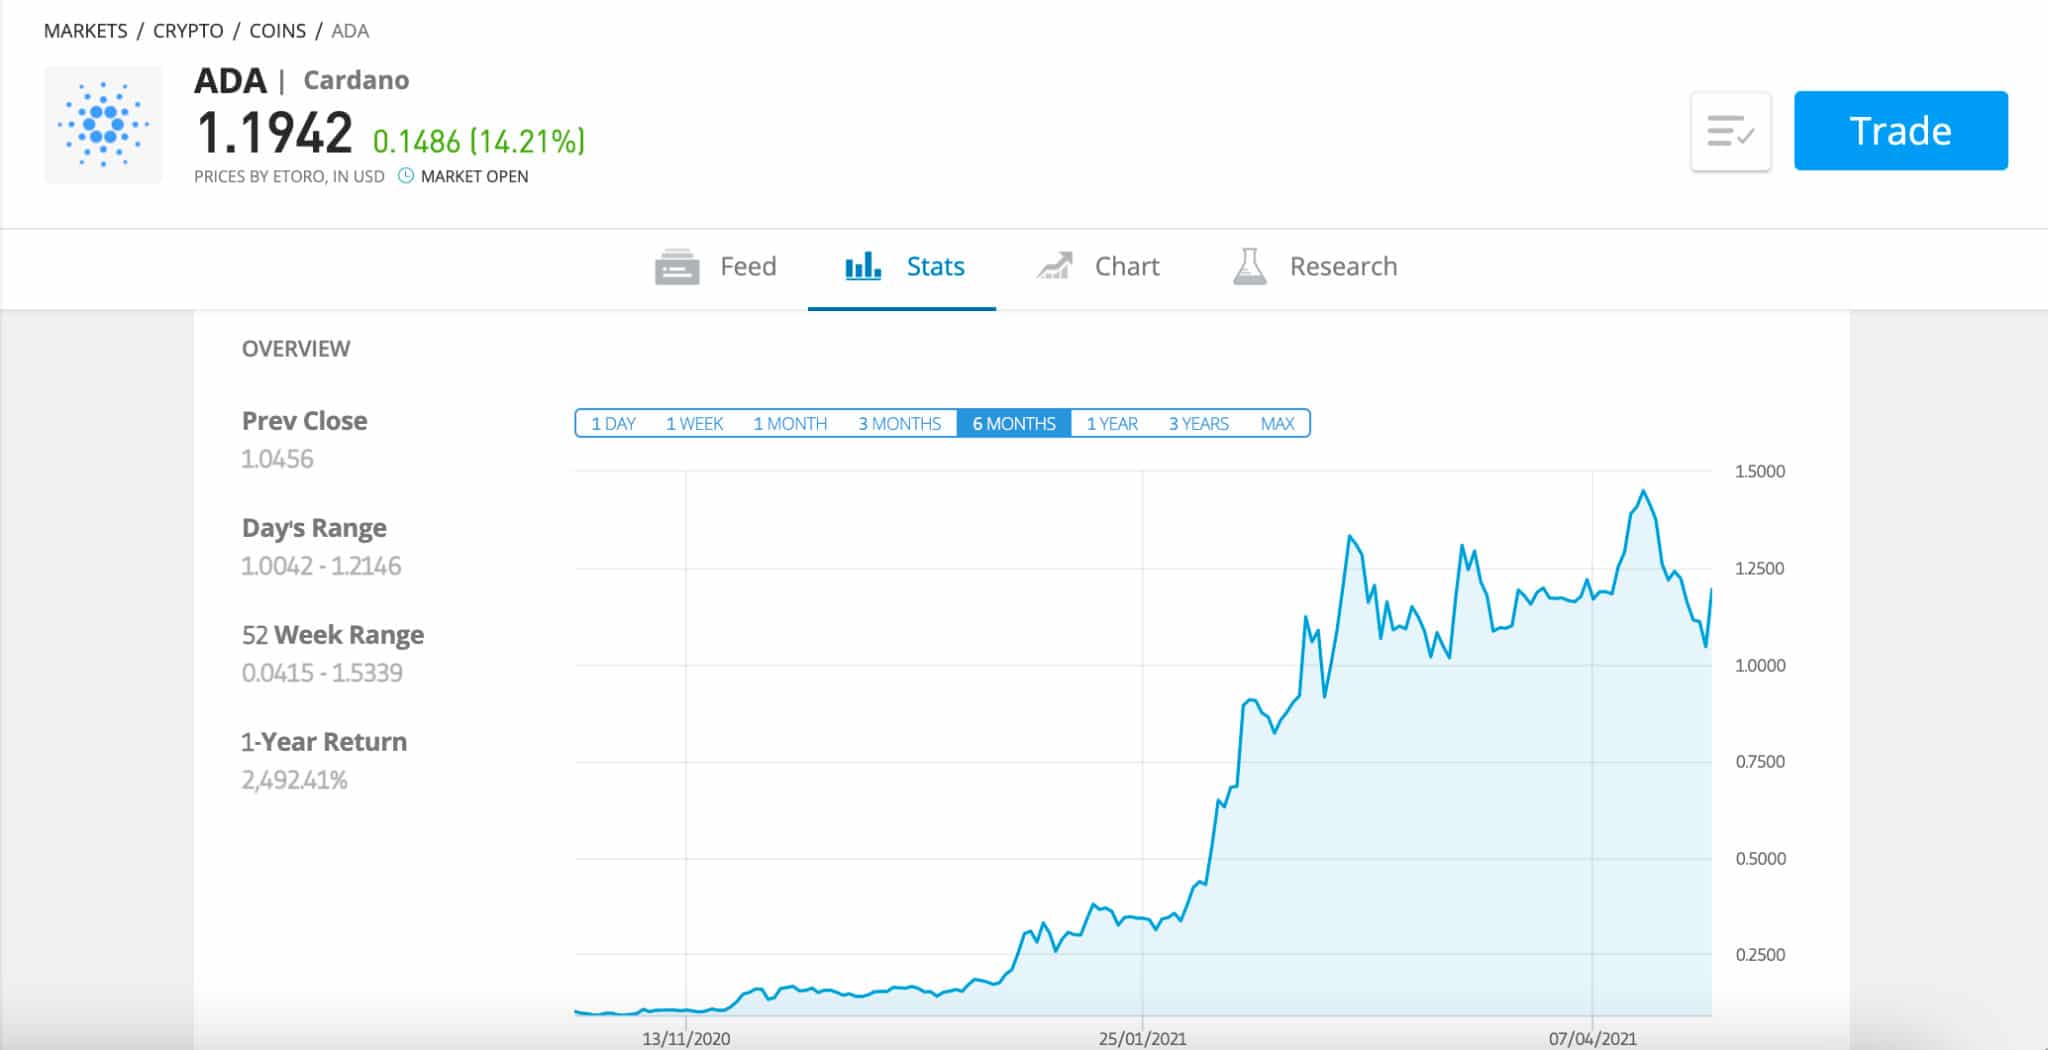Image resolution: width=2048 pixels, height=1050 pixels.
Task: Click the return value 2,492.41%
Action: [x=294, y=780]
